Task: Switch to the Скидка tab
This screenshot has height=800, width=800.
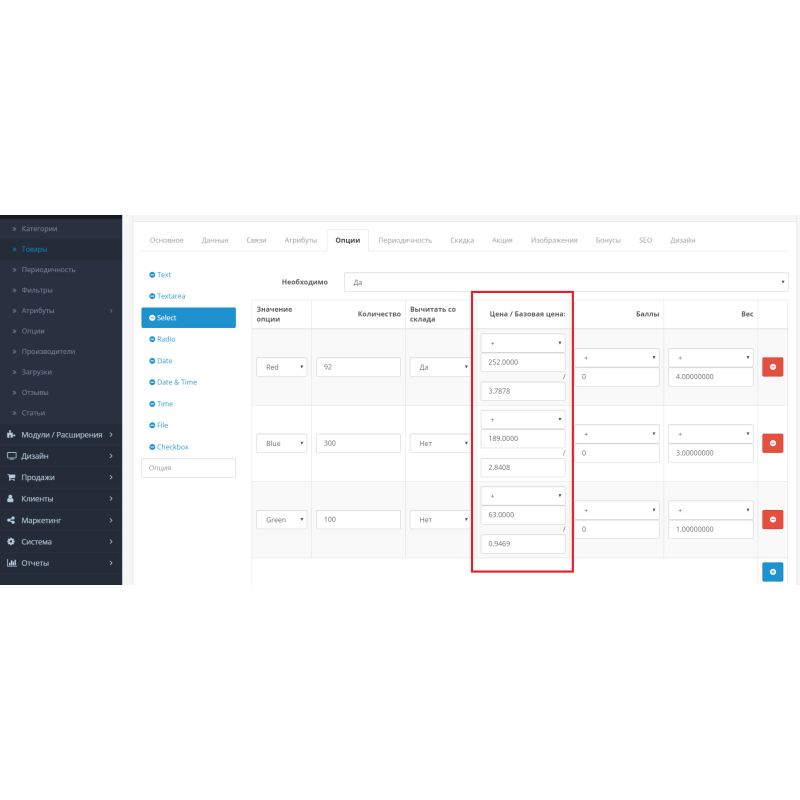Action: [462, 240]
